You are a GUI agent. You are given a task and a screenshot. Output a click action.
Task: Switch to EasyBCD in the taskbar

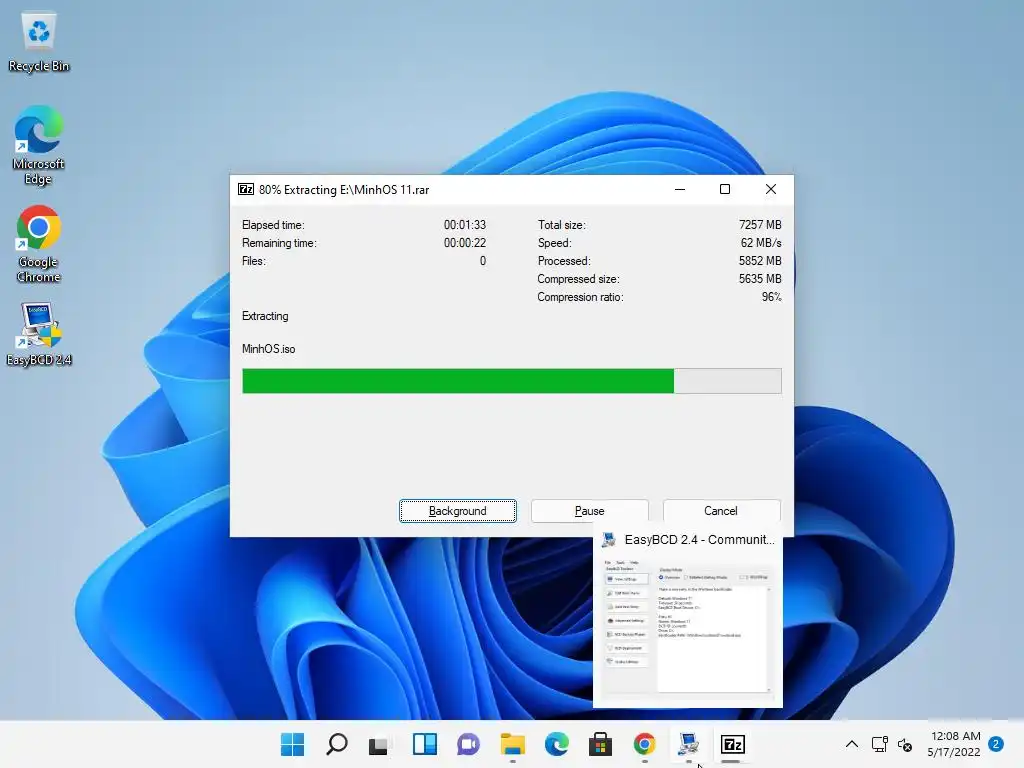coord(688,744)
